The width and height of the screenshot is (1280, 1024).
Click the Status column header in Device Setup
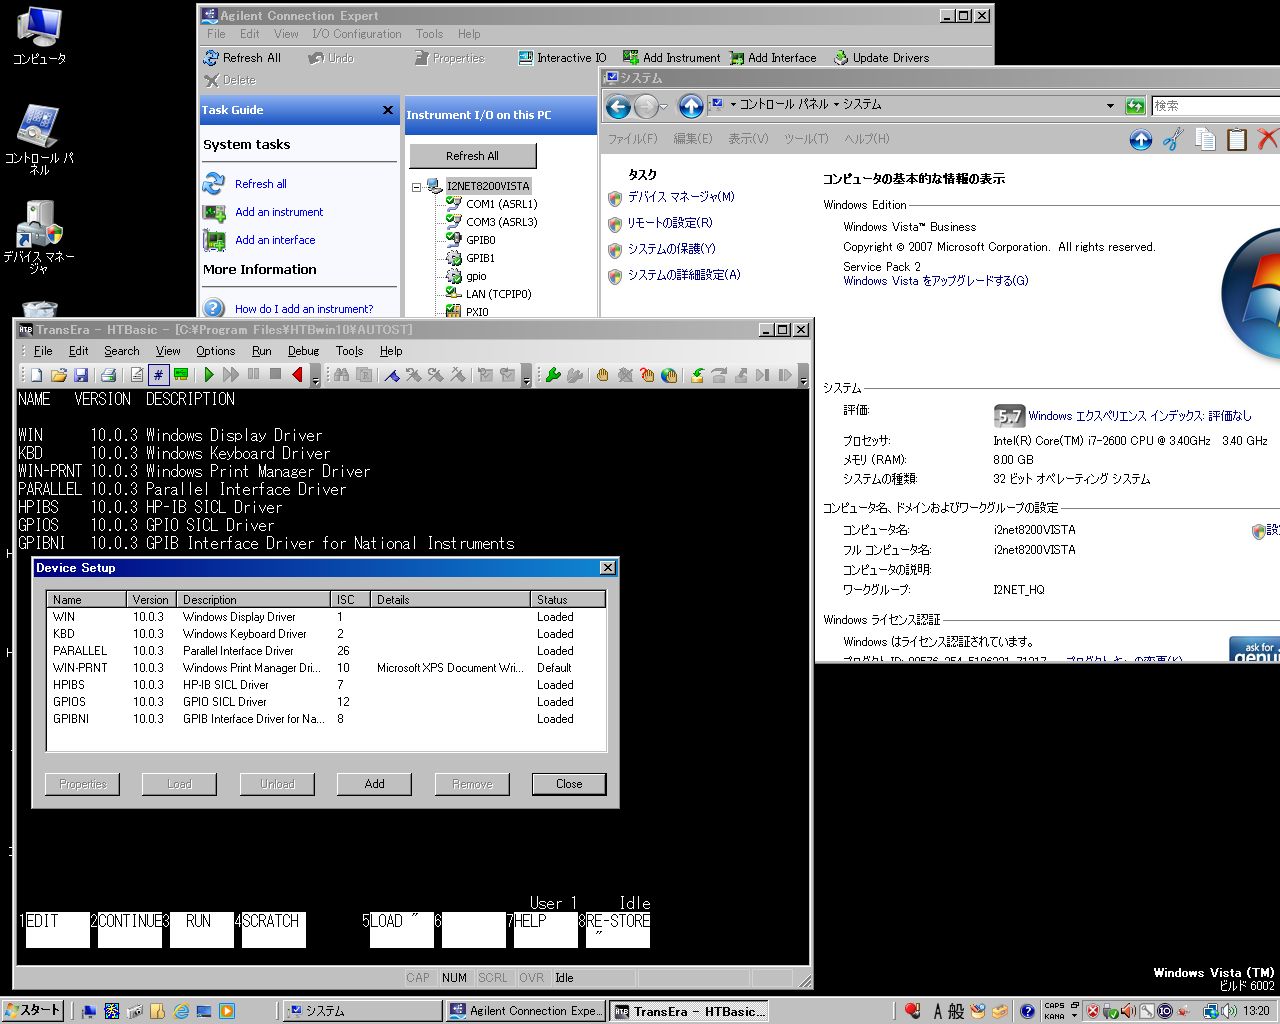click(567, 600)
